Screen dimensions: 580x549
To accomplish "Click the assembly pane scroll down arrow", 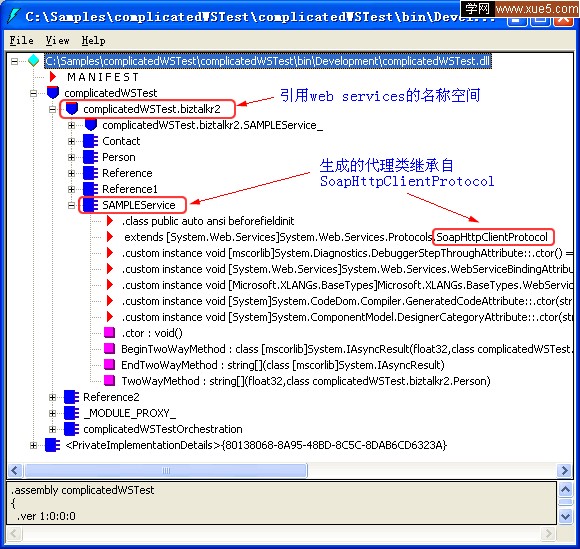I will coord(566,516).
